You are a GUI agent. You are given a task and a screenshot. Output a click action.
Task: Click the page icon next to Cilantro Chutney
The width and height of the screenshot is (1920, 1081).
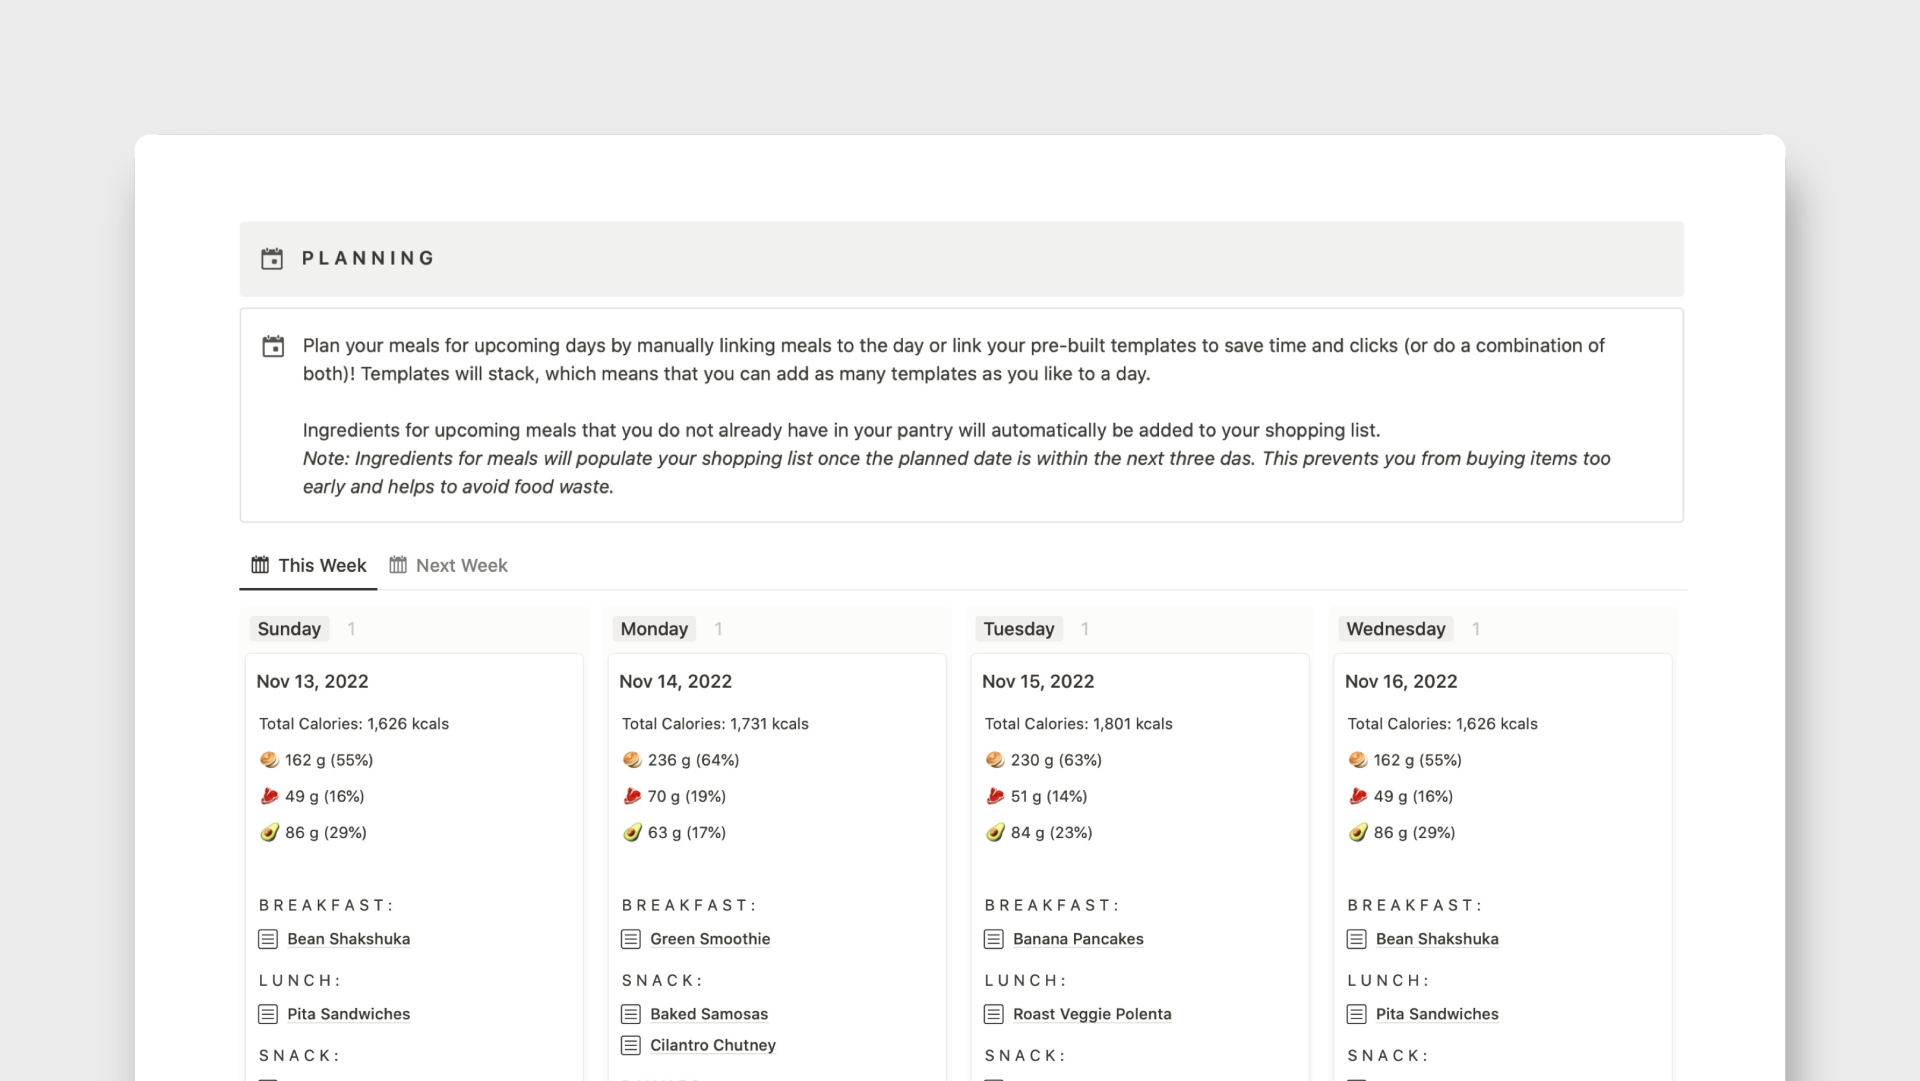click(x=631, y=1045)
